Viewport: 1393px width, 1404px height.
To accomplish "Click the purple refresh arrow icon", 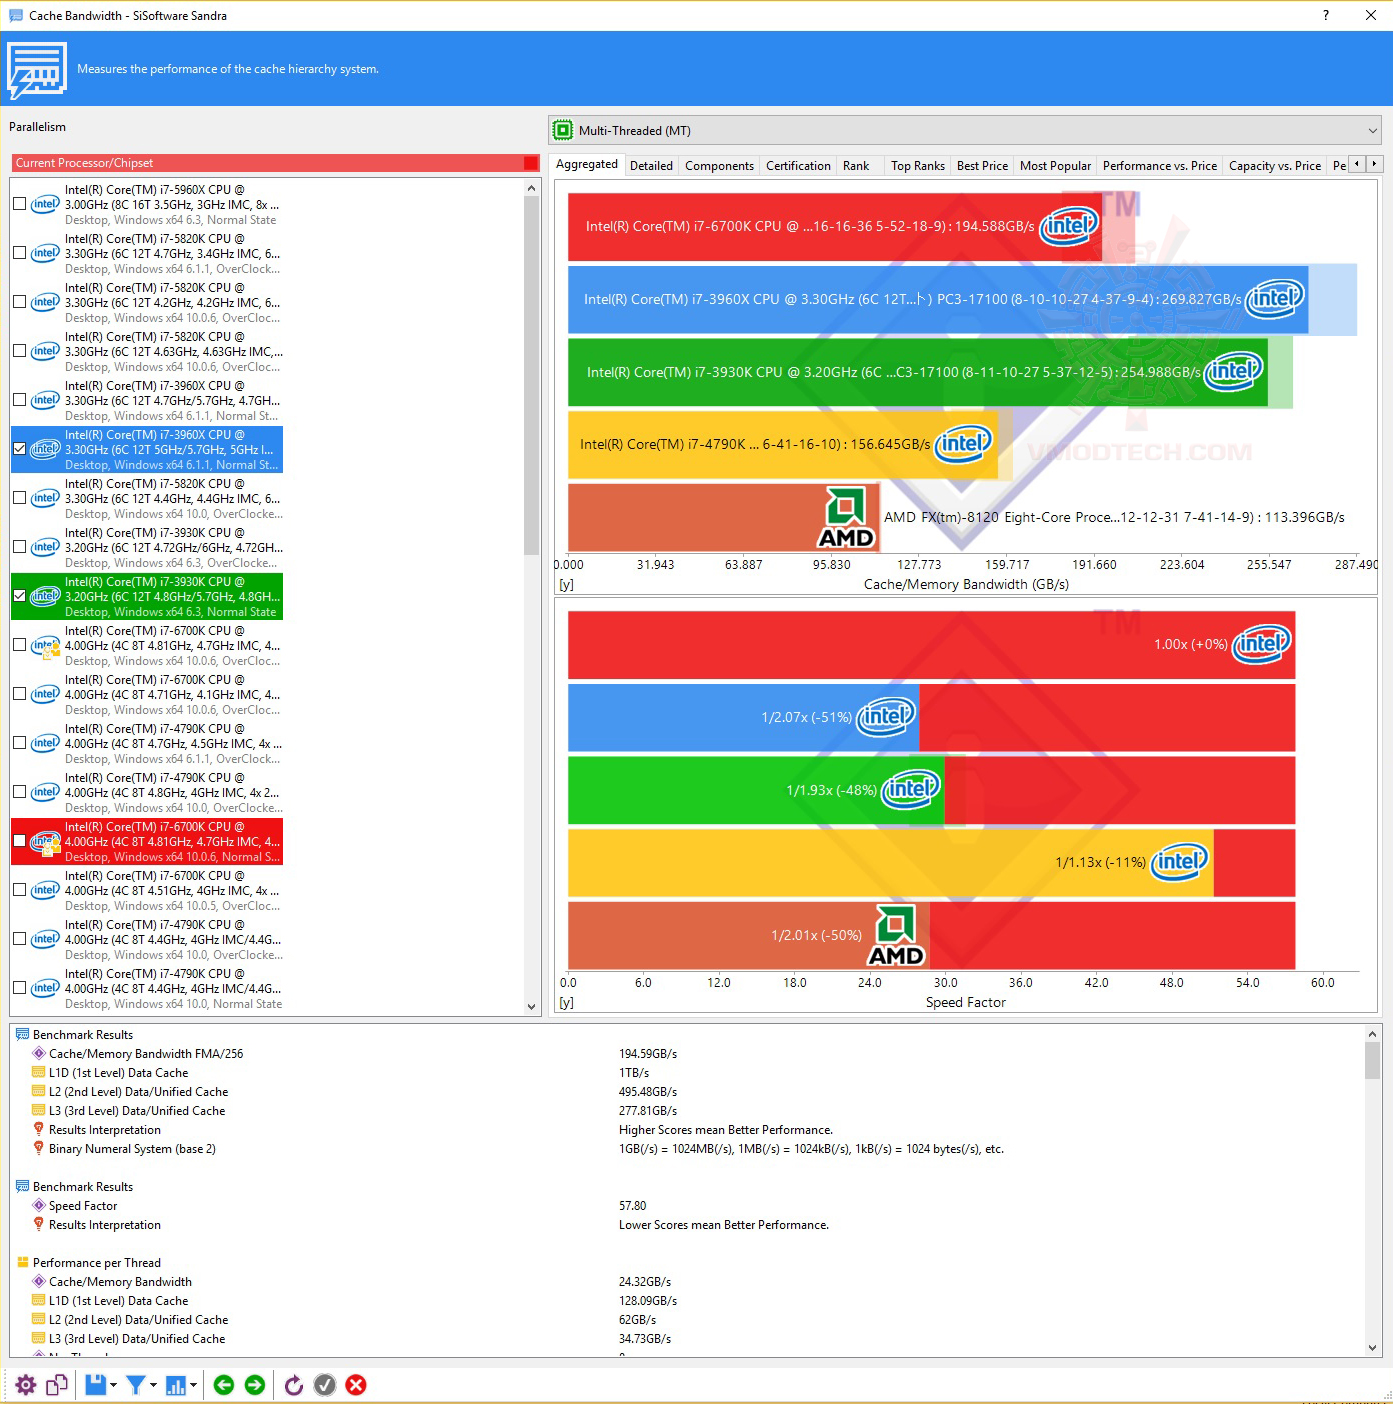I will tap(294, 1385).
